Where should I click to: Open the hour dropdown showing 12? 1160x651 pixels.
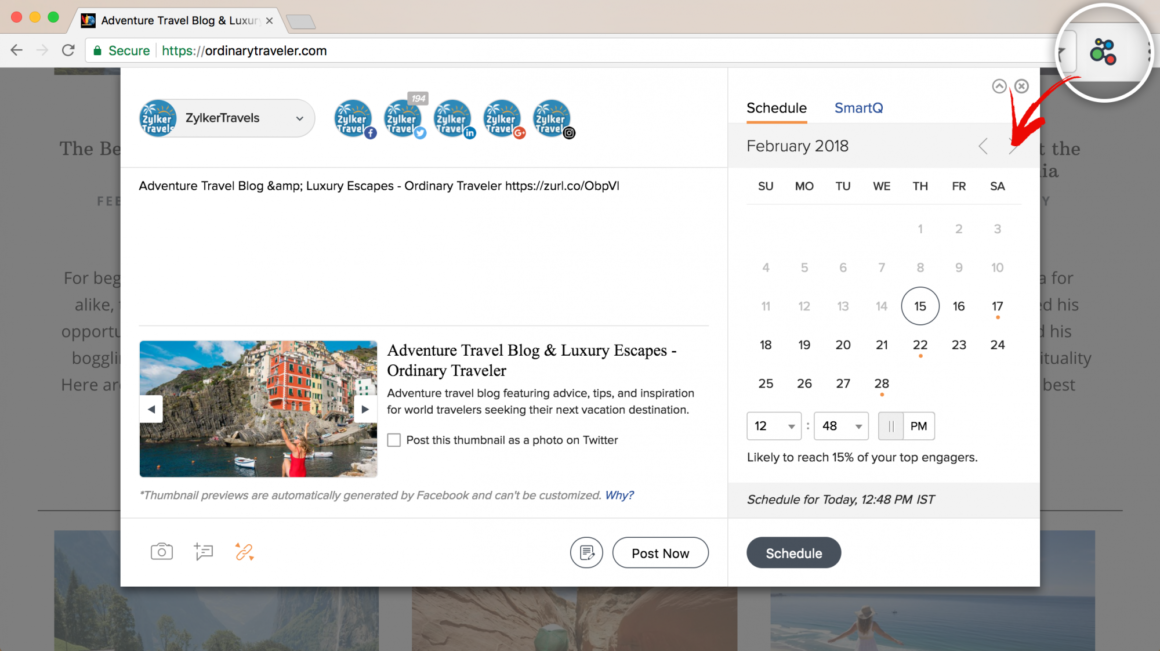pos(773,426)
